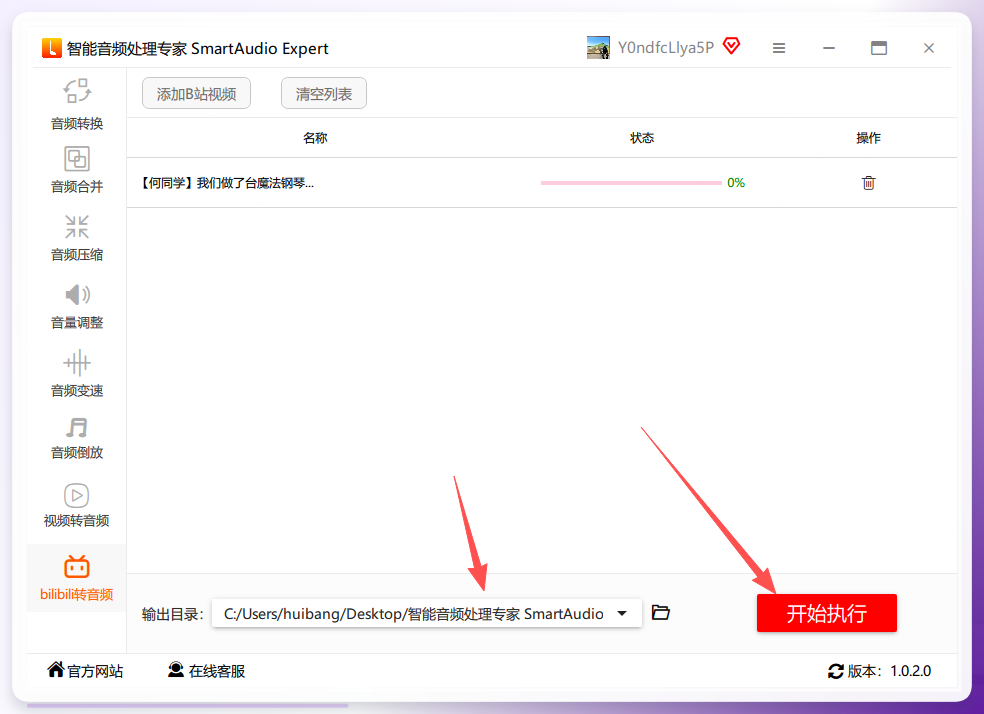Click the refresh icon beside 版本
Screen dimensions: 984x714
pos(835,671)
